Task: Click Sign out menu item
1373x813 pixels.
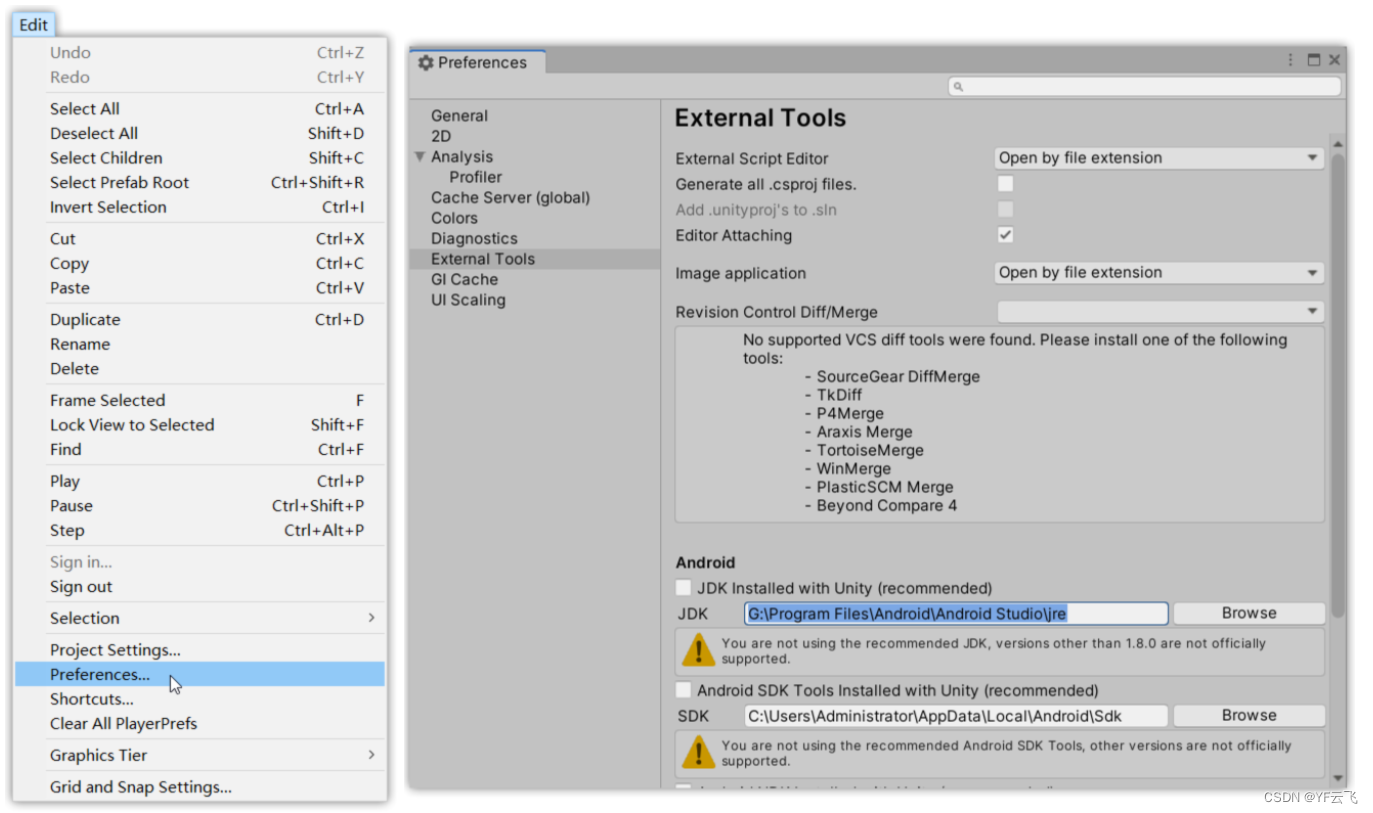Action: click(200, 587)
